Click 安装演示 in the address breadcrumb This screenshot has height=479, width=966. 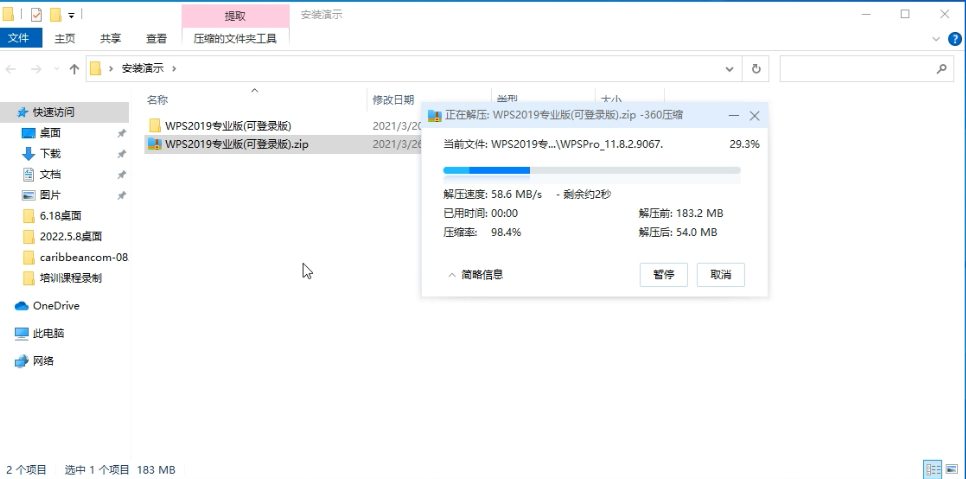click(143, 69)
